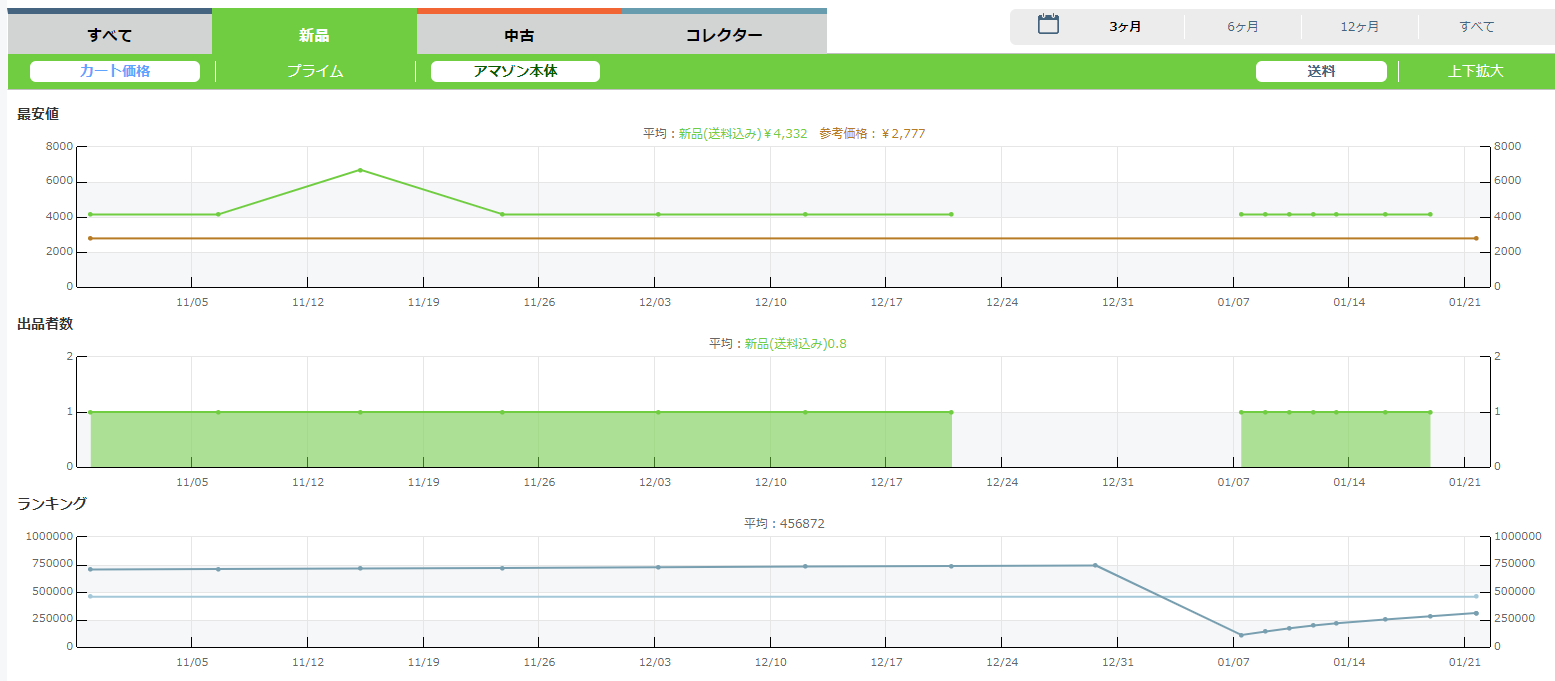
Task: Change the date range to 6ヶ月
Action: 1243,27
